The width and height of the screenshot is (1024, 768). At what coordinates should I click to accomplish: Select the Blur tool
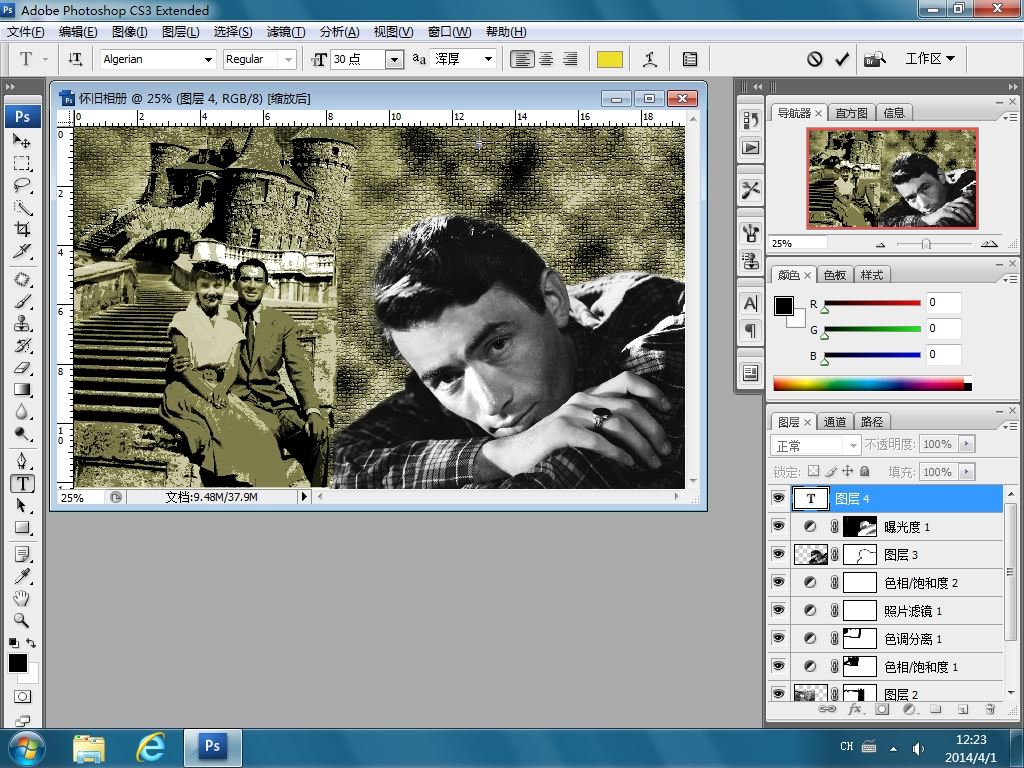pos(22,412)
